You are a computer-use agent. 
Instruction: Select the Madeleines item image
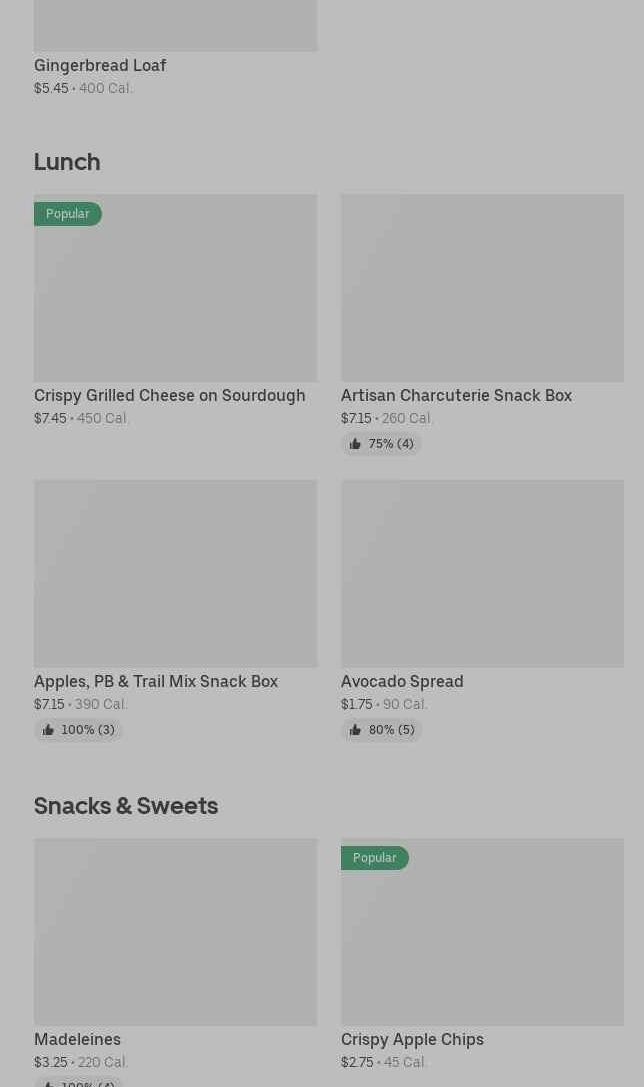[x=175, y=932]
